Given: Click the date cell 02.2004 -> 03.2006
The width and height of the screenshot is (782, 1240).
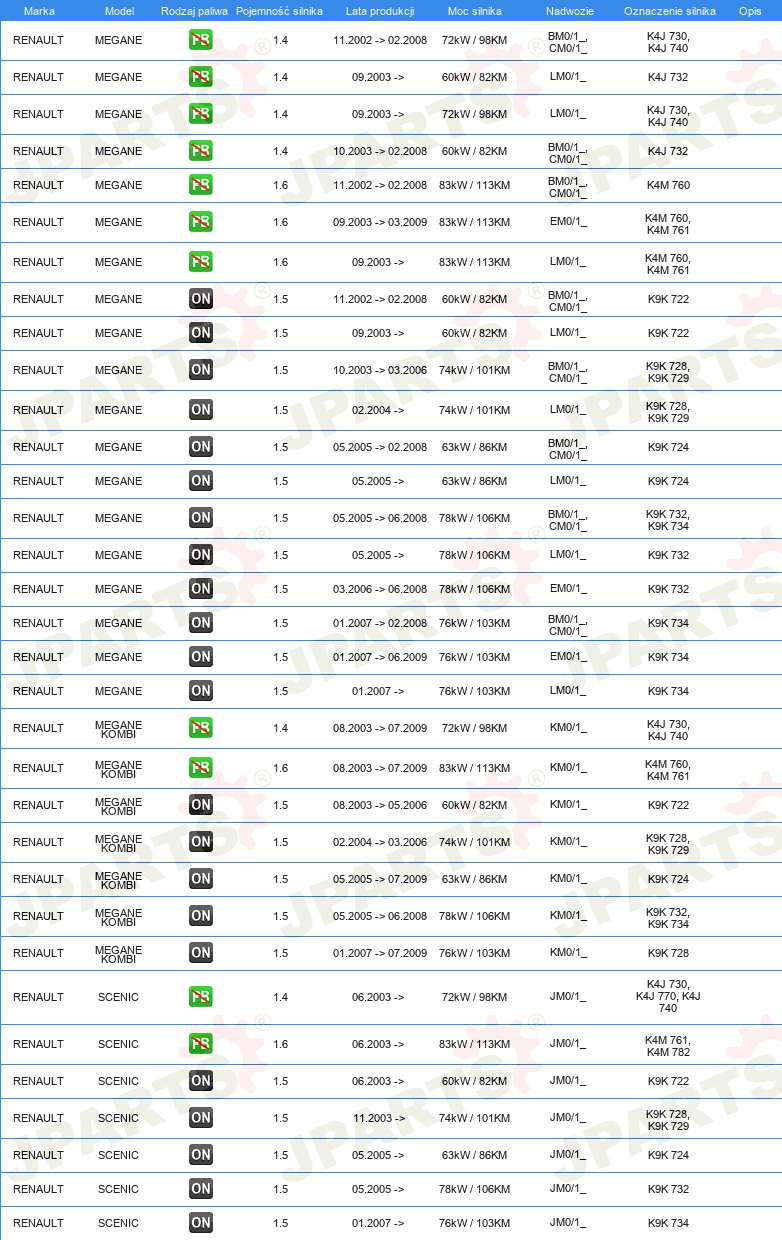Looking at the screenshot, I should (x=380, y=843).
